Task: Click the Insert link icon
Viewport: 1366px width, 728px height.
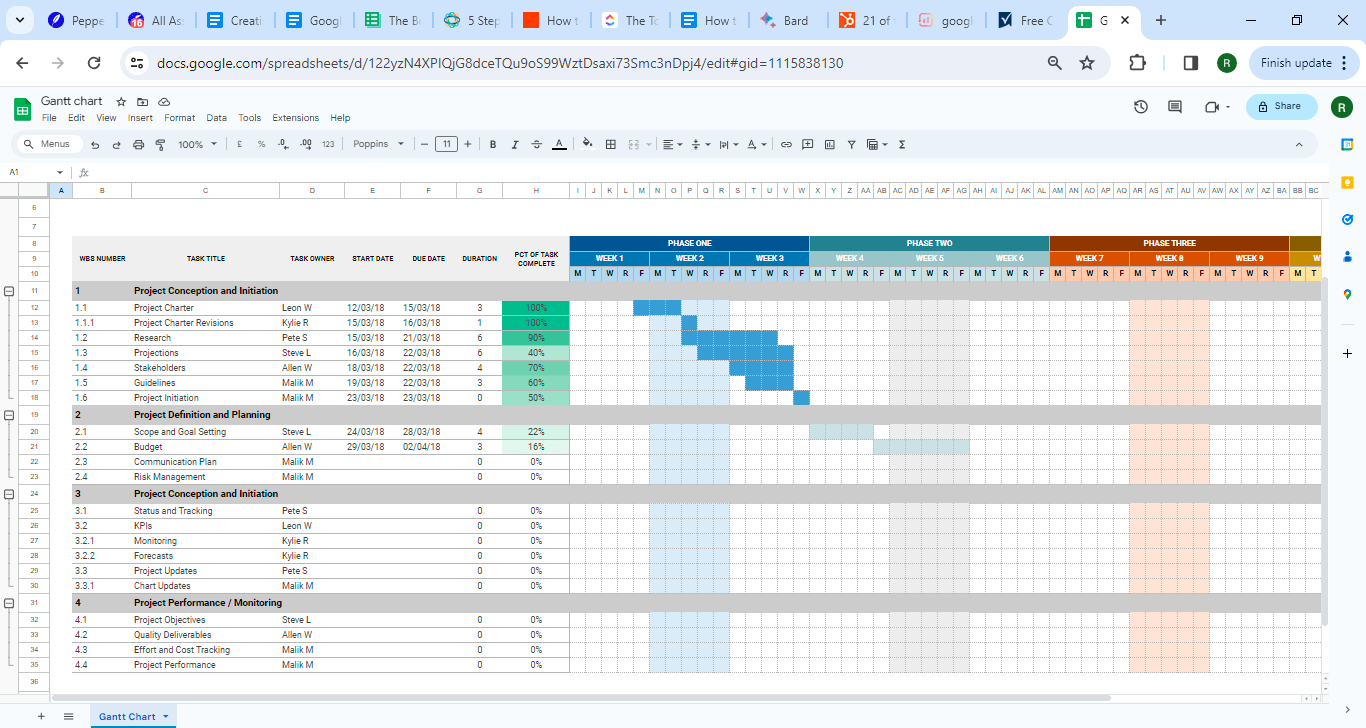Action: point(786,144)
